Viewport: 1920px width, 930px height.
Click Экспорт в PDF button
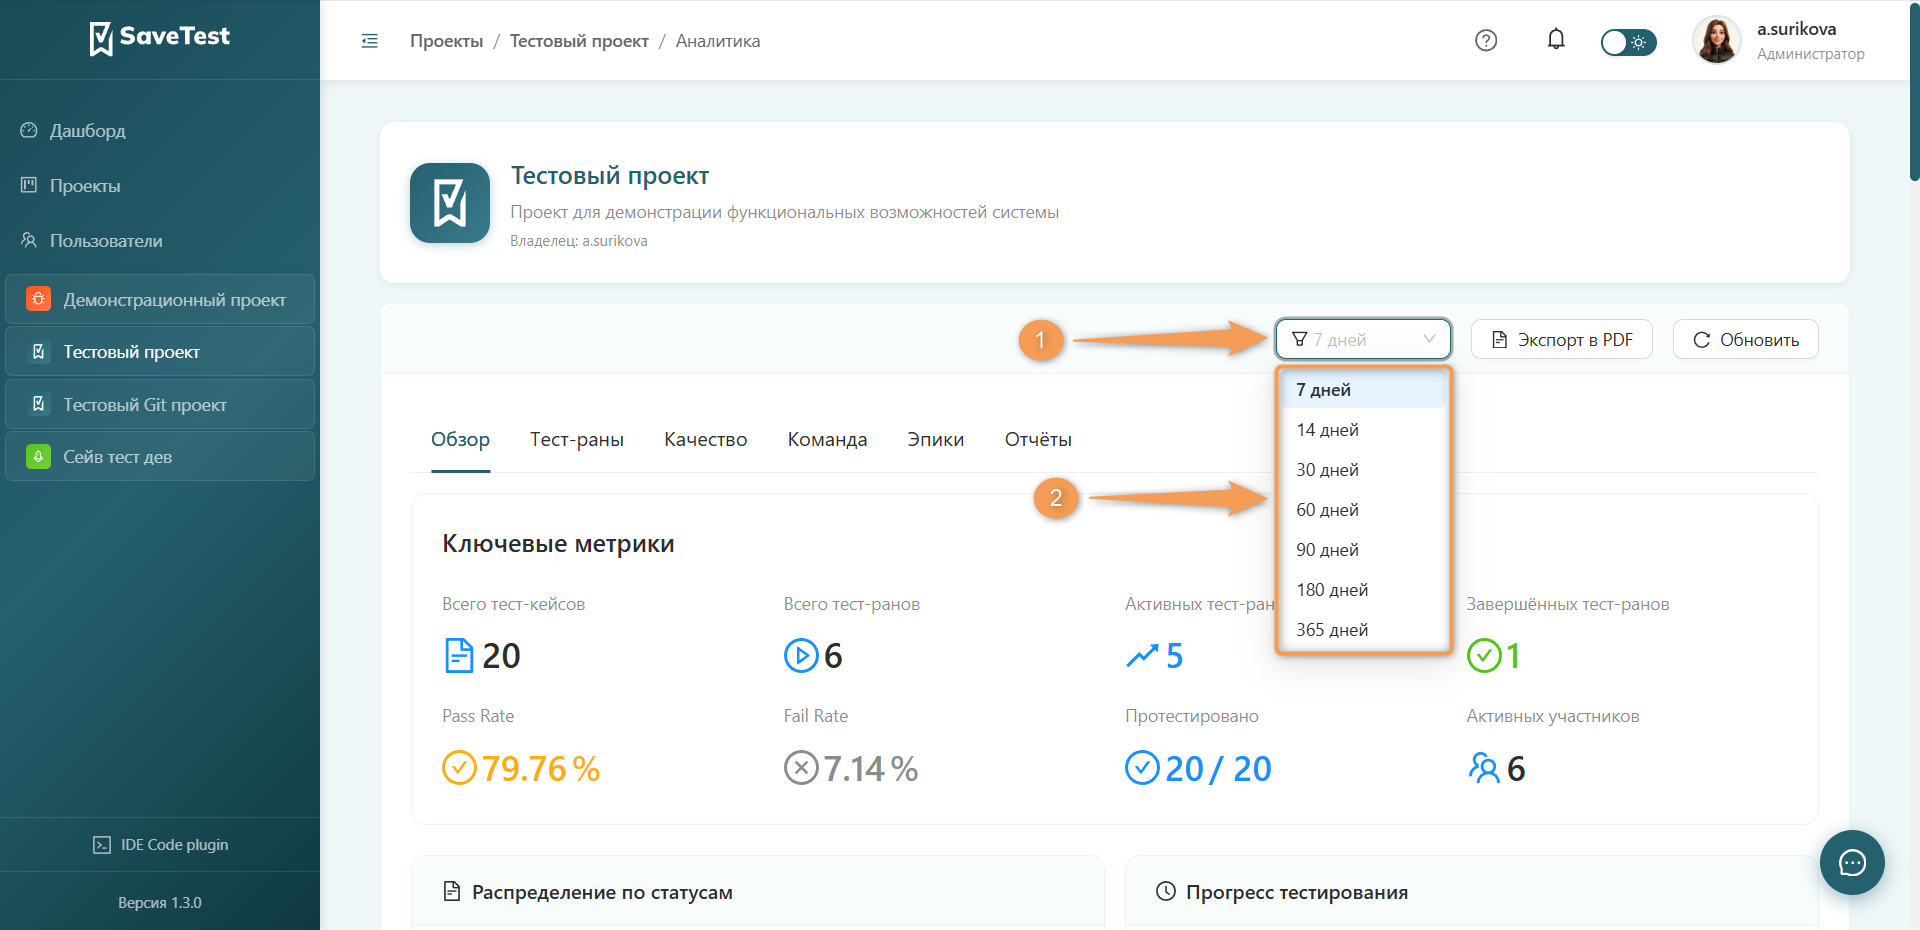pyautogui.click(x=1561, y=339)
